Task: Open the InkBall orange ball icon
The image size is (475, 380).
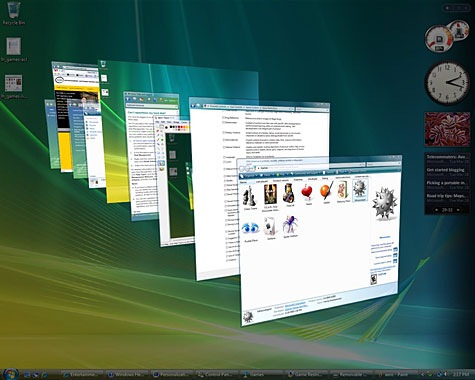Action: [326, 191]
